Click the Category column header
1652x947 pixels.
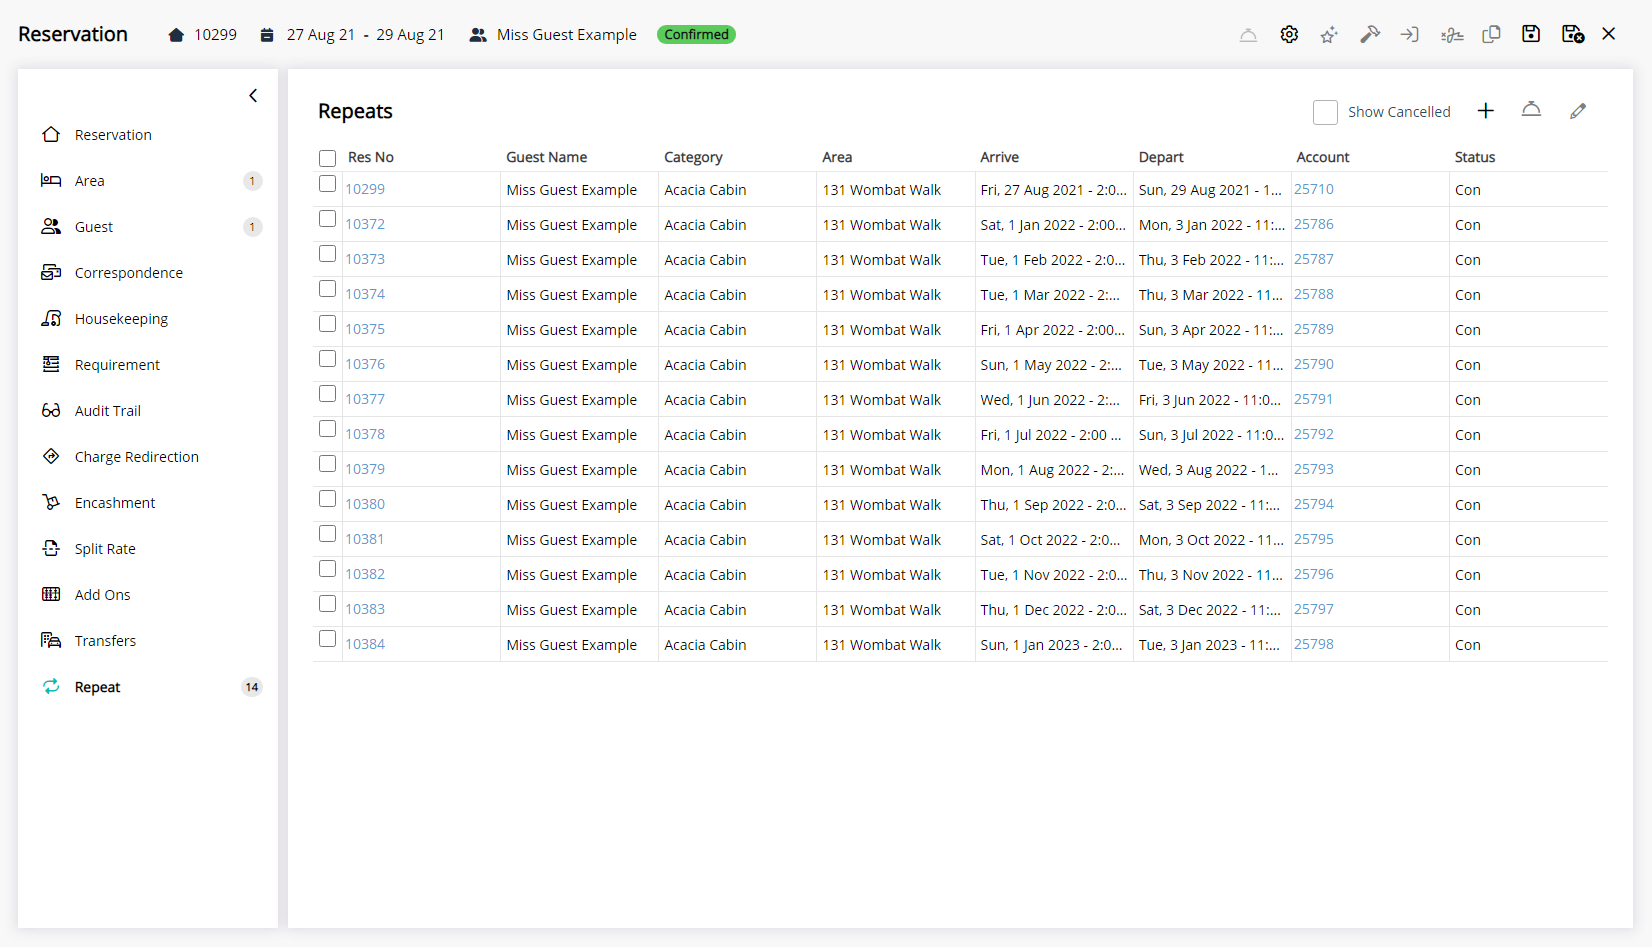[x=693, y=157]
